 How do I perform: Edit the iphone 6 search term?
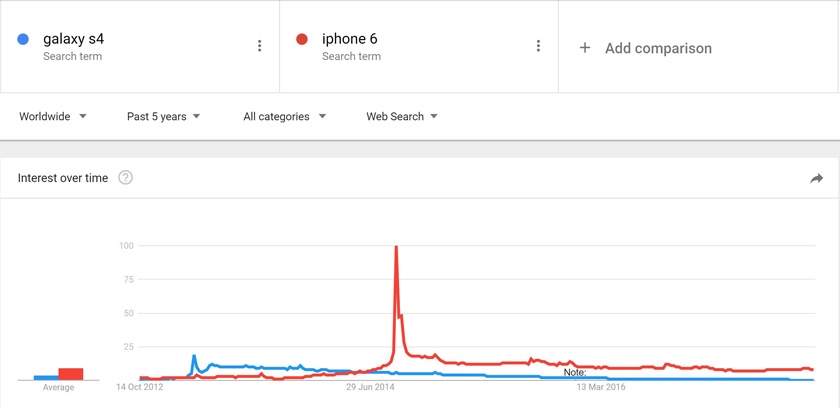pos(349,40)
